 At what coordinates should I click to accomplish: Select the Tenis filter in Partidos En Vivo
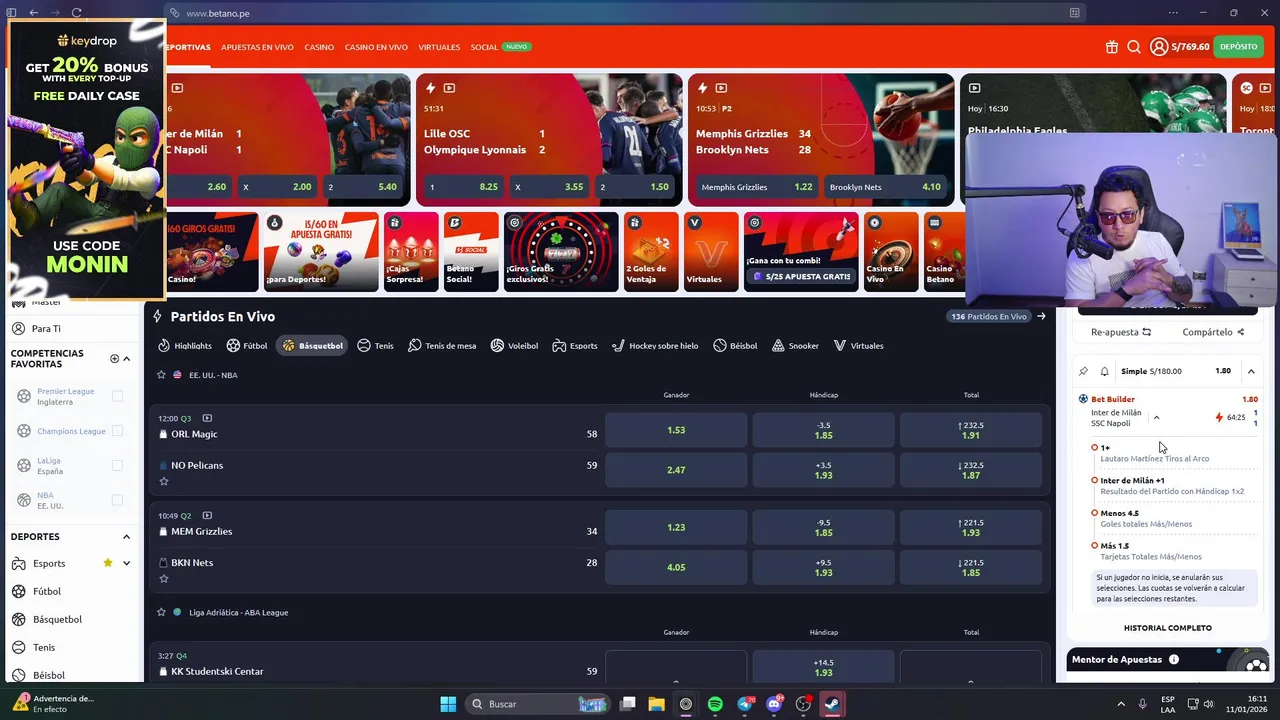click(x=375, y=346)
